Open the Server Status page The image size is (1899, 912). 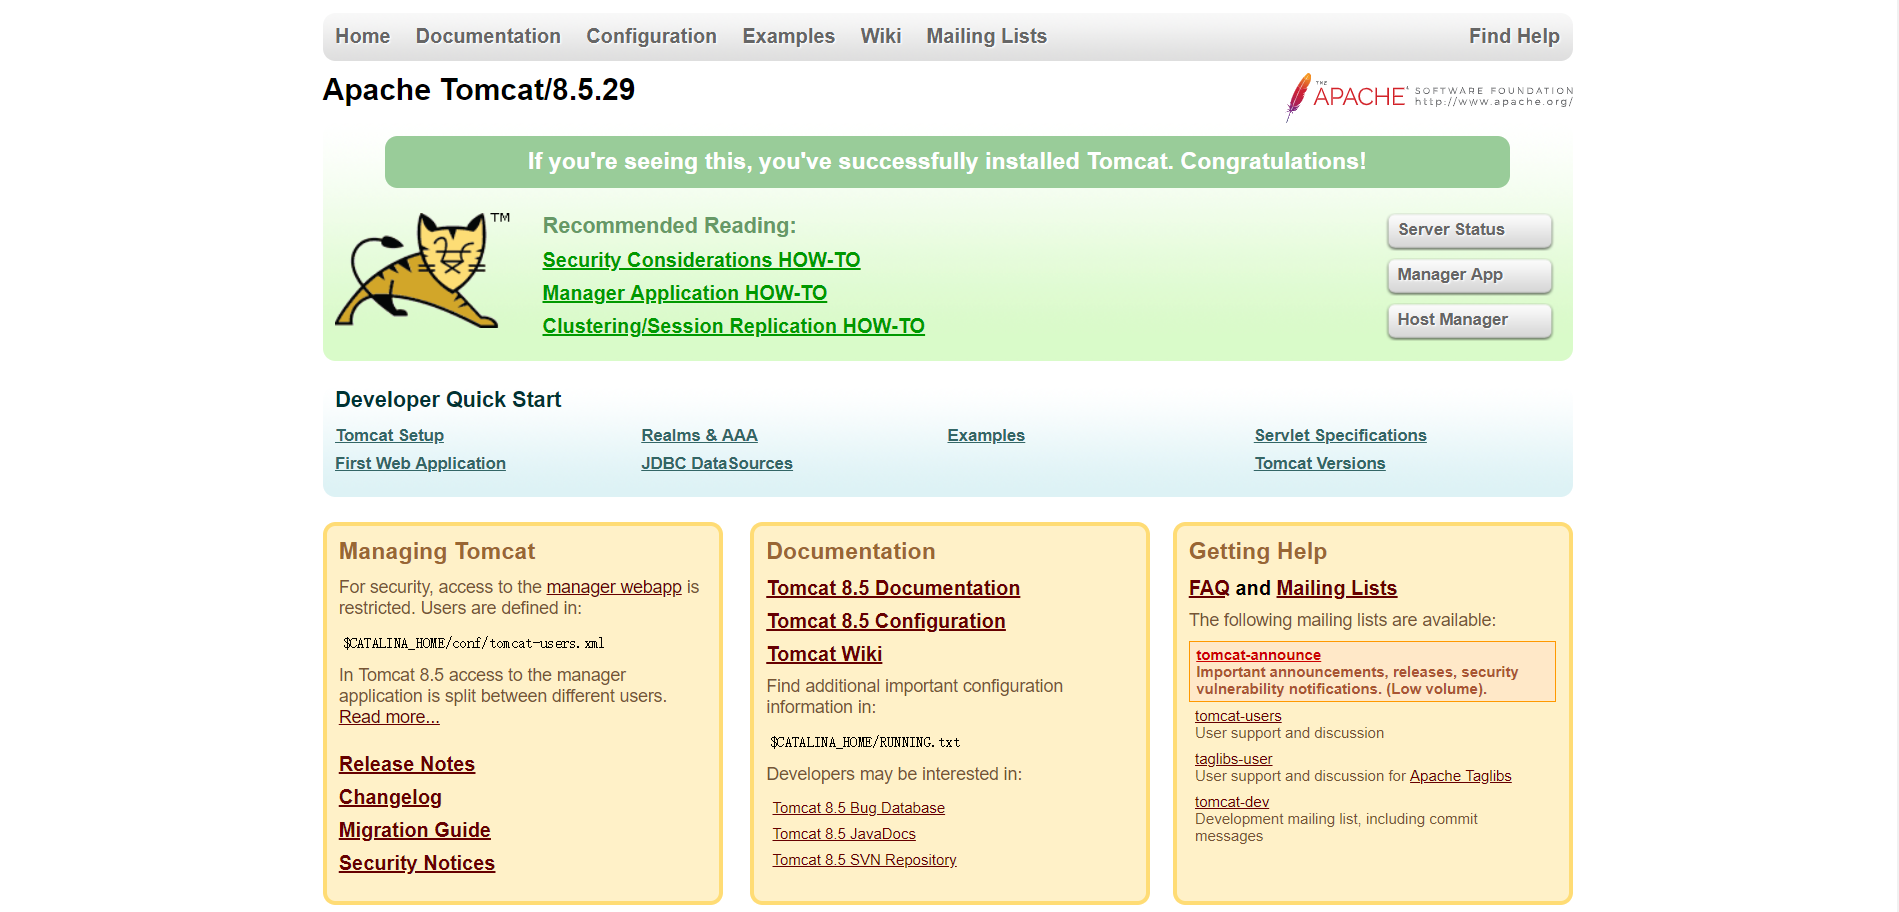tap(1468, 230)
